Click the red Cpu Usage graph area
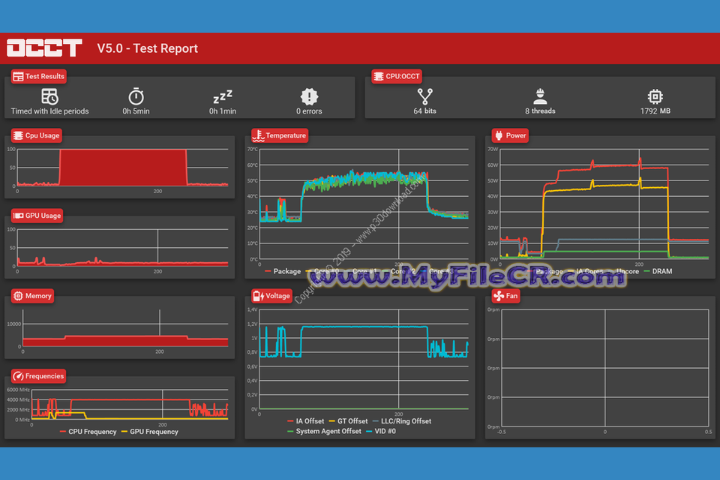The image size is (720, 480). coord(123,167)
